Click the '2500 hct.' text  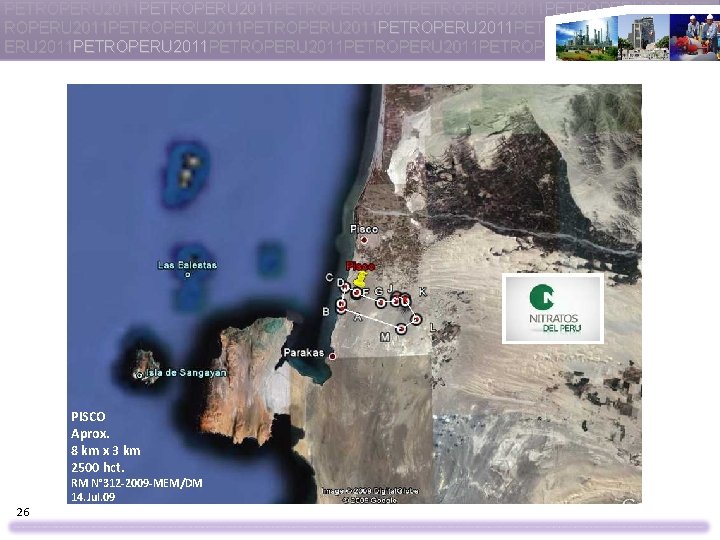point(98,467)
